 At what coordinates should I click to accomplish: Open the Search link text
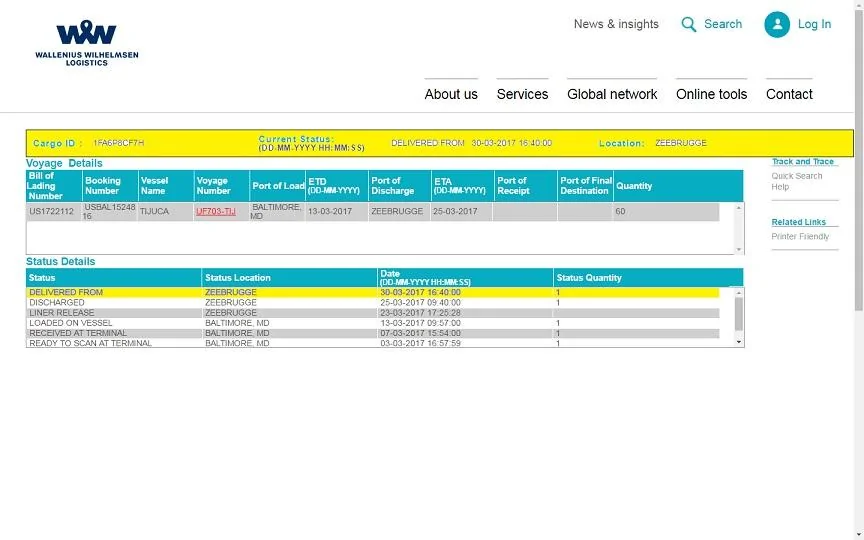pos(723,24)
